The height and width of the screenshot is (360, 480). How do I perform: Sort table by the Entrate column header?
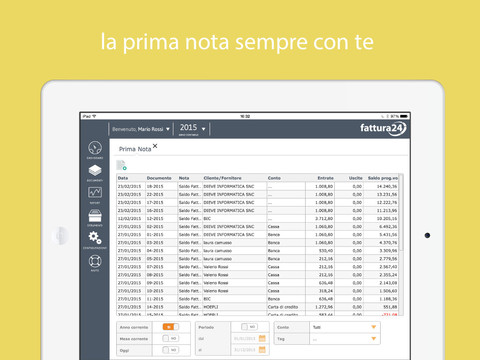[x=325, y=178]
